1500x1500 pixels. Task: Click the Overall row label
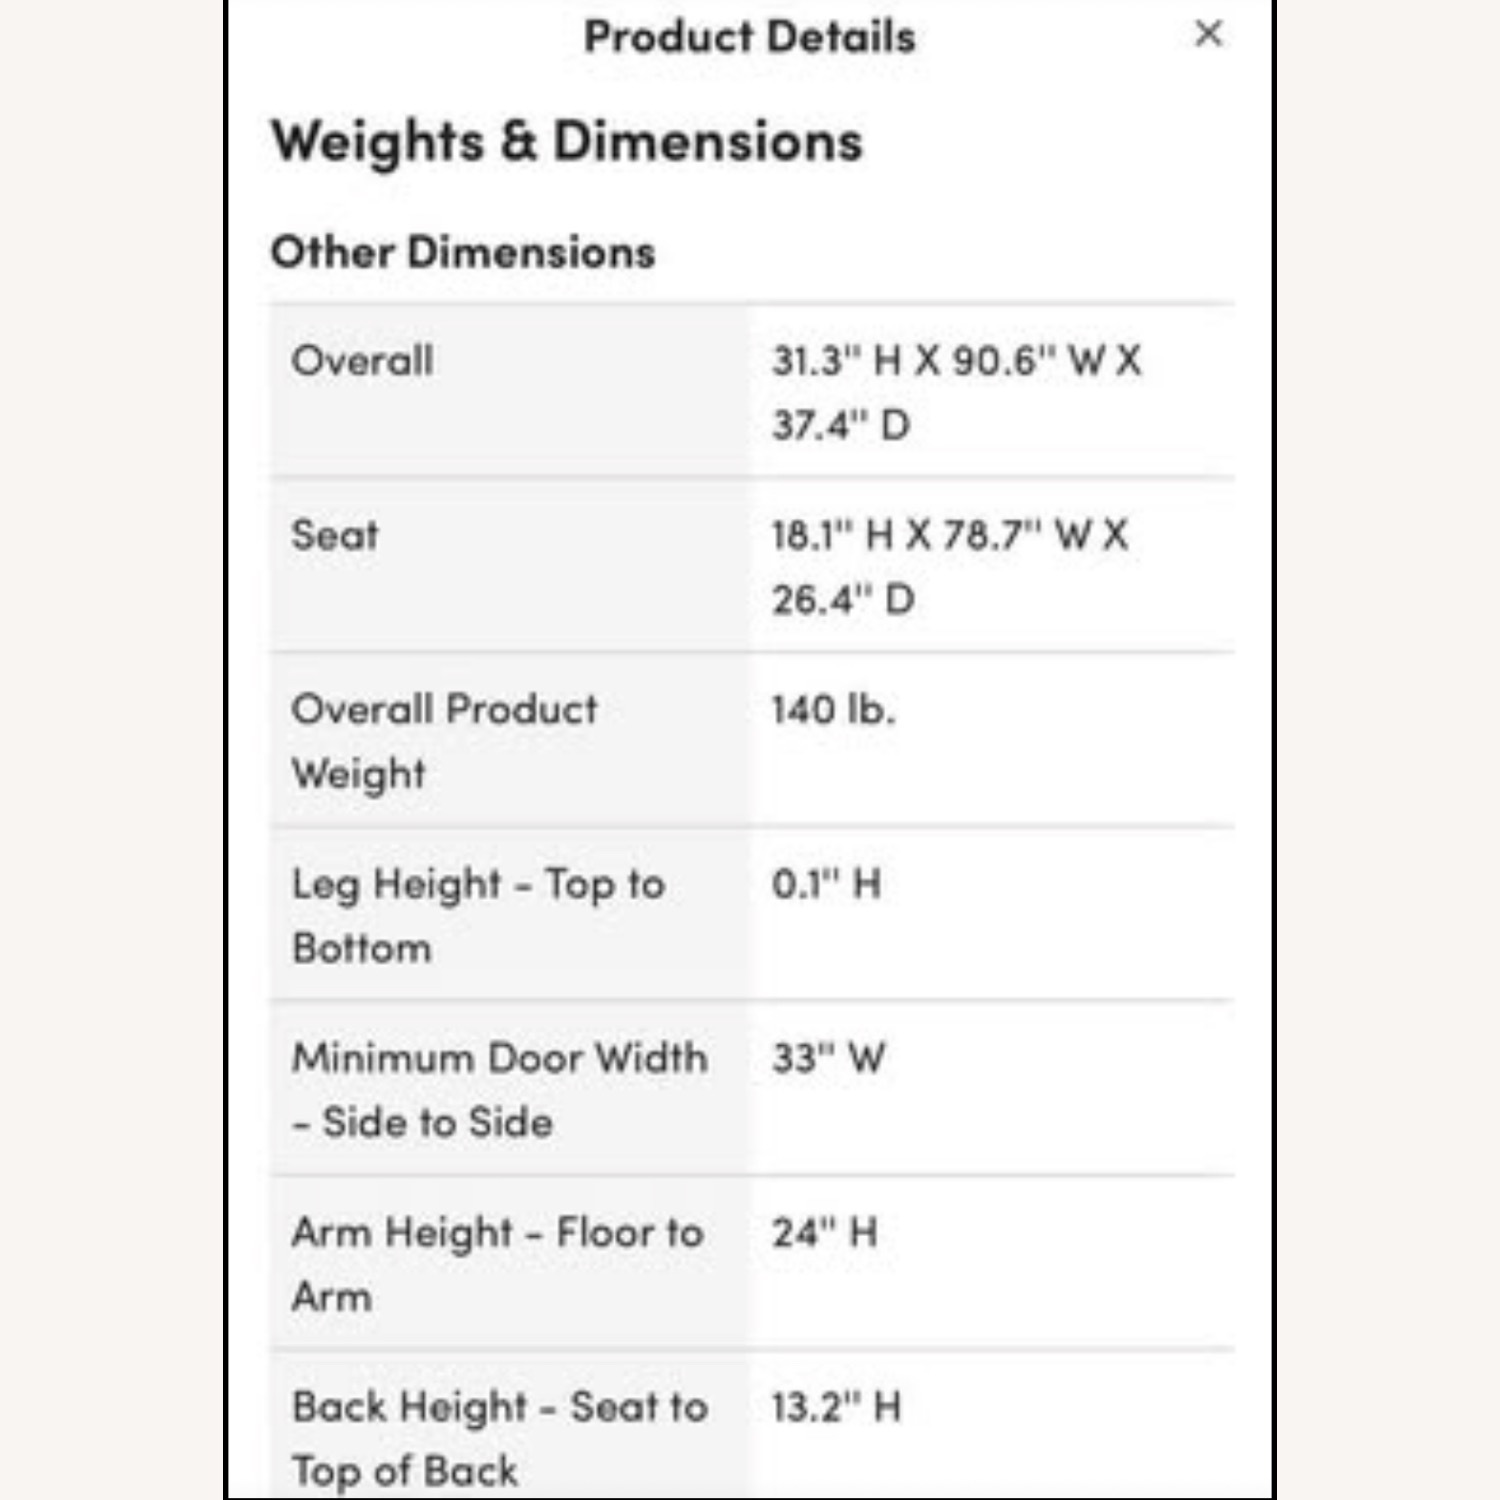363,361
